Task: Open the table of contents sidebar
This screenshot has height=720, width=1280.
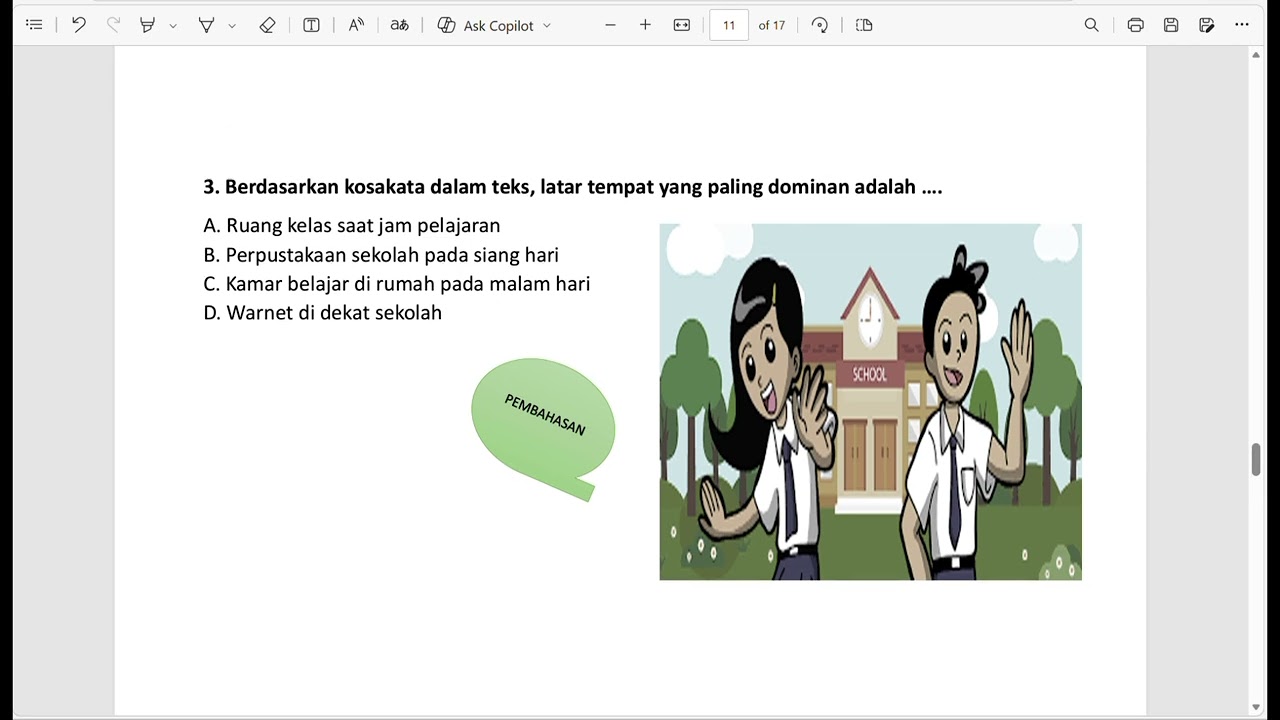Action: click(34, 25)
